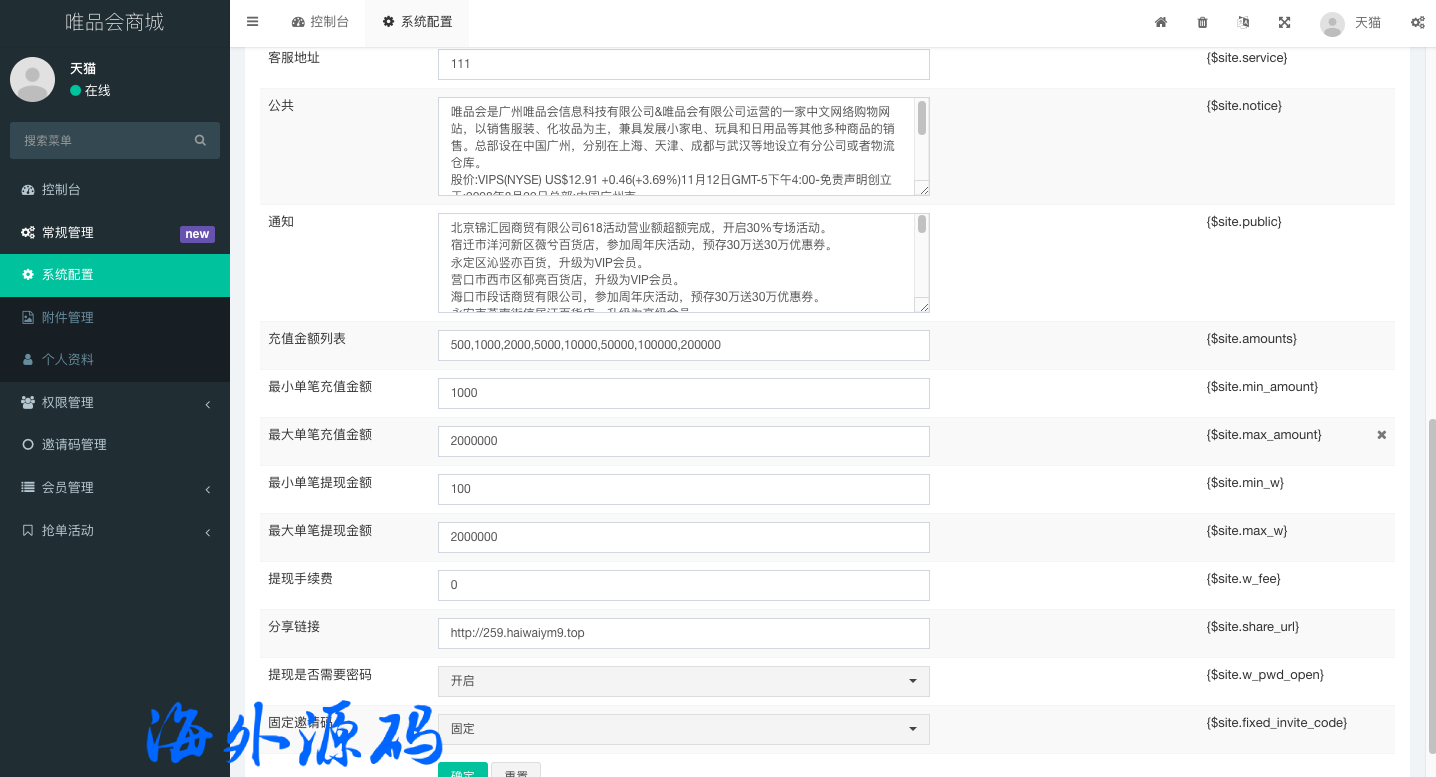
Task: Enter fullscreen with the expand arrows icon
Action: pos(1284,22)
